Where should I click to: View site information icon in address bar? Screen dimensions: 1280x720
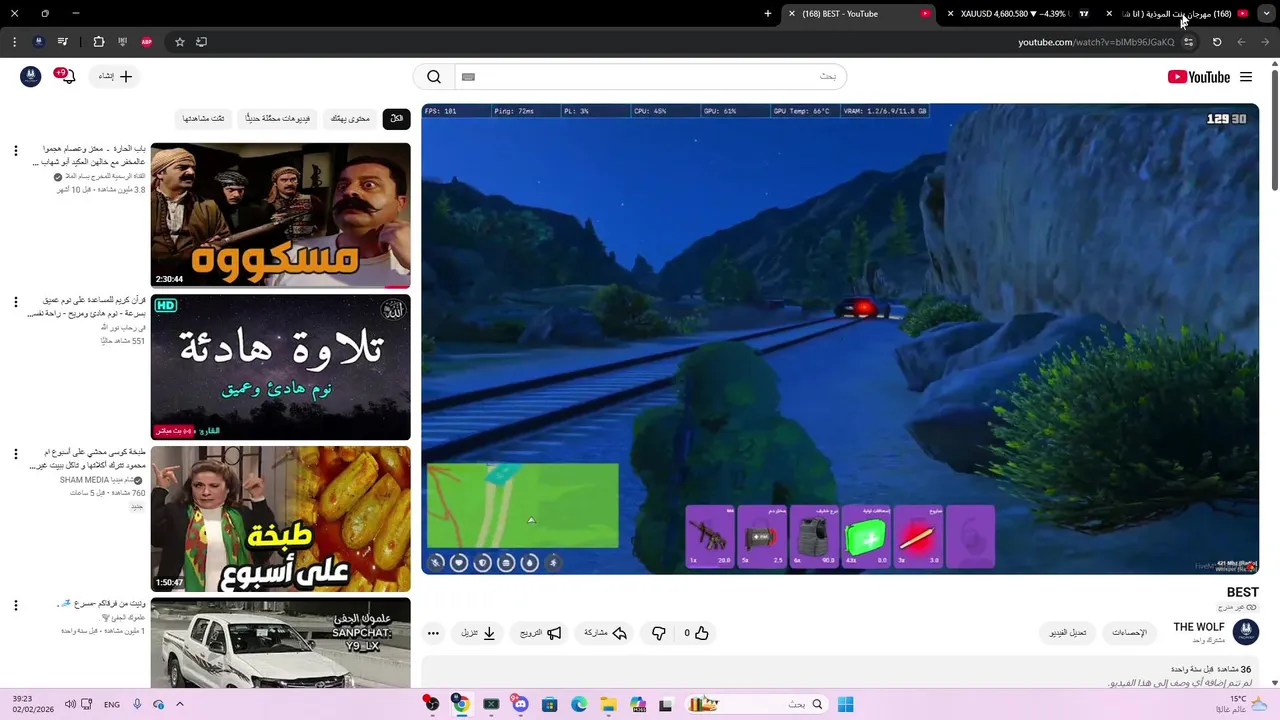pos(1188,42)
